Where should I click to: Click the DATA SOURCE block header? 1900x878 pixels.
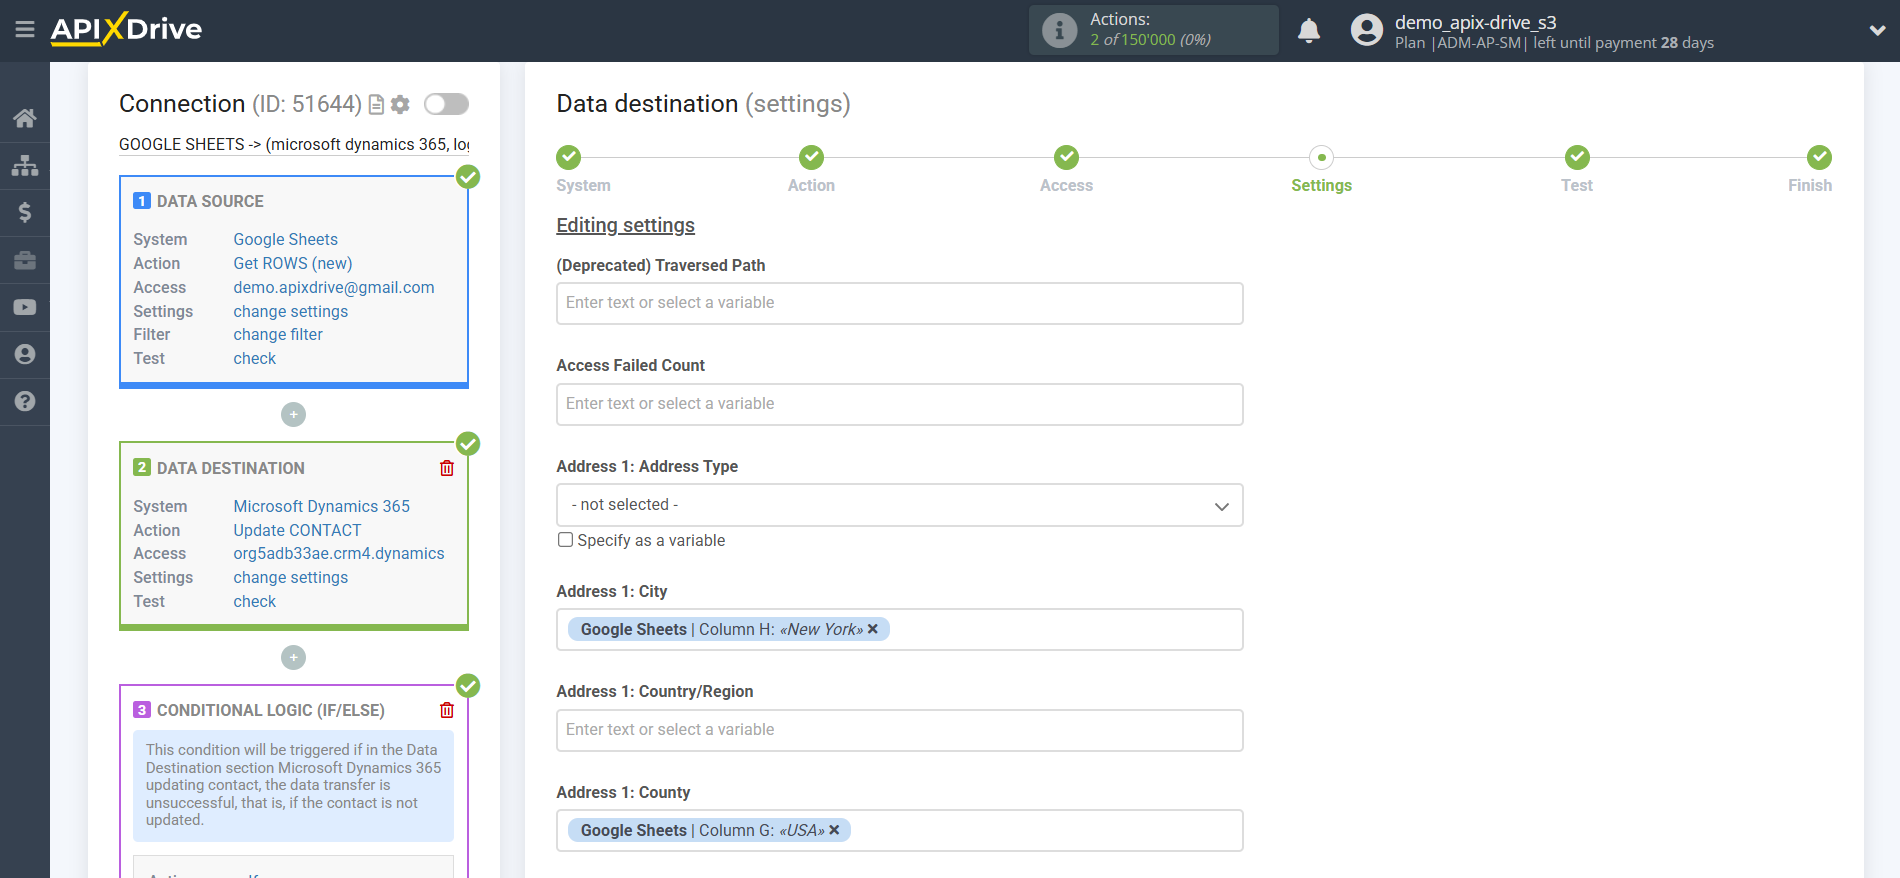210,201
